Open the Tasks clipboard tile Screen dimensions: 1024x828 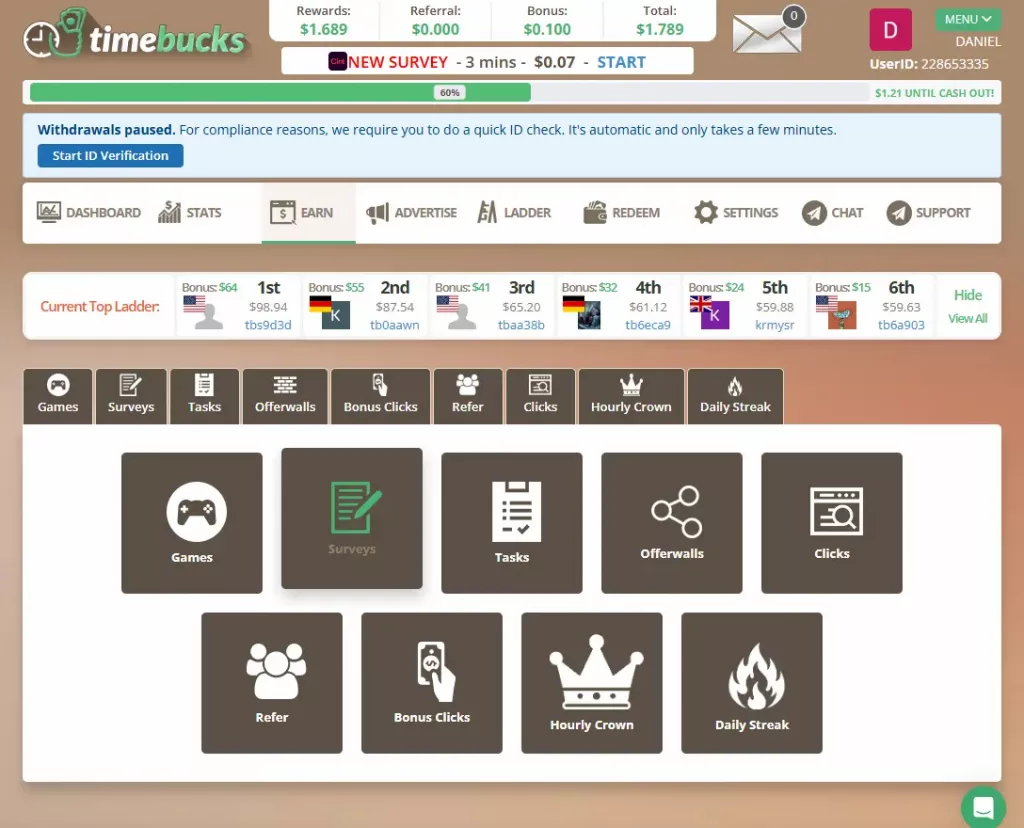pos(512,523)
